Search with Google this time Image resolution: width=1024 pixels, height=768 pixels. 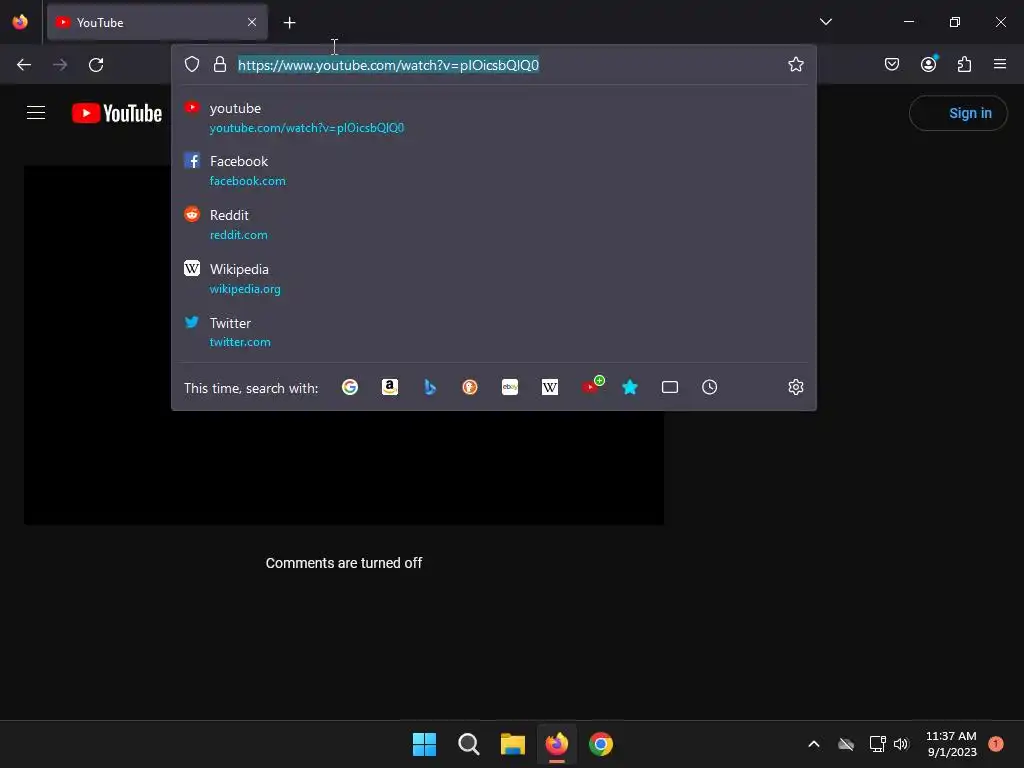[350, 387]
